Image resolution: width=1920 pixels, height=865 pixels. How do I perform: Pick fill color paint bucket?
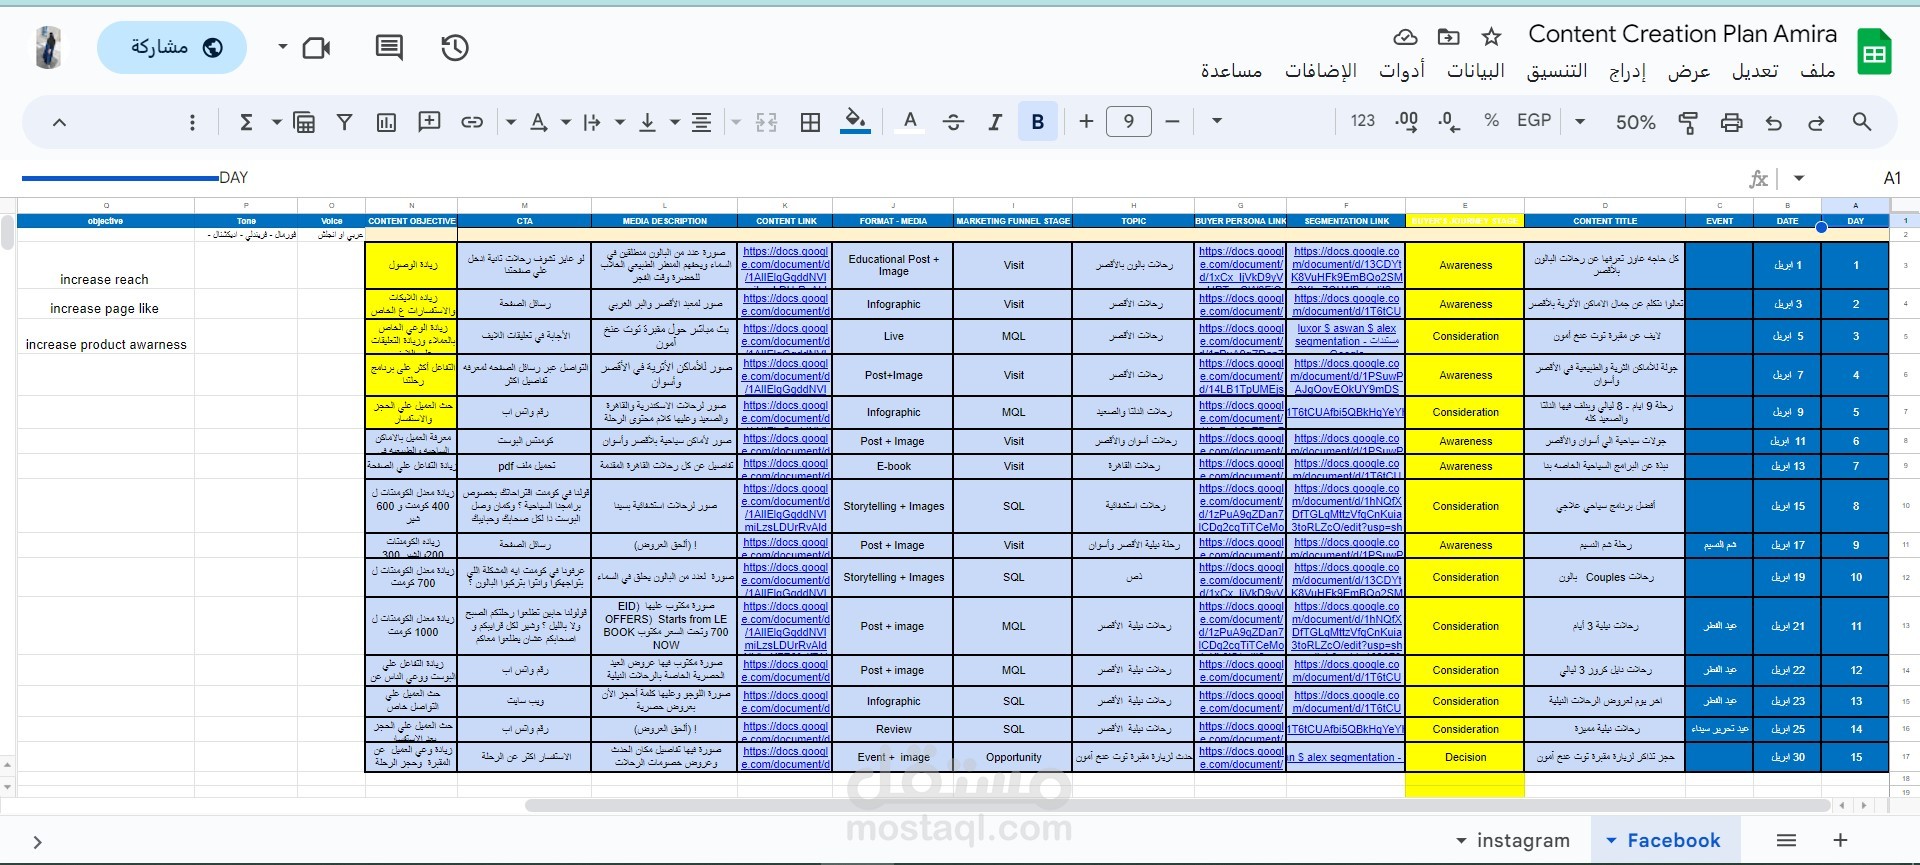pos(855,122)
